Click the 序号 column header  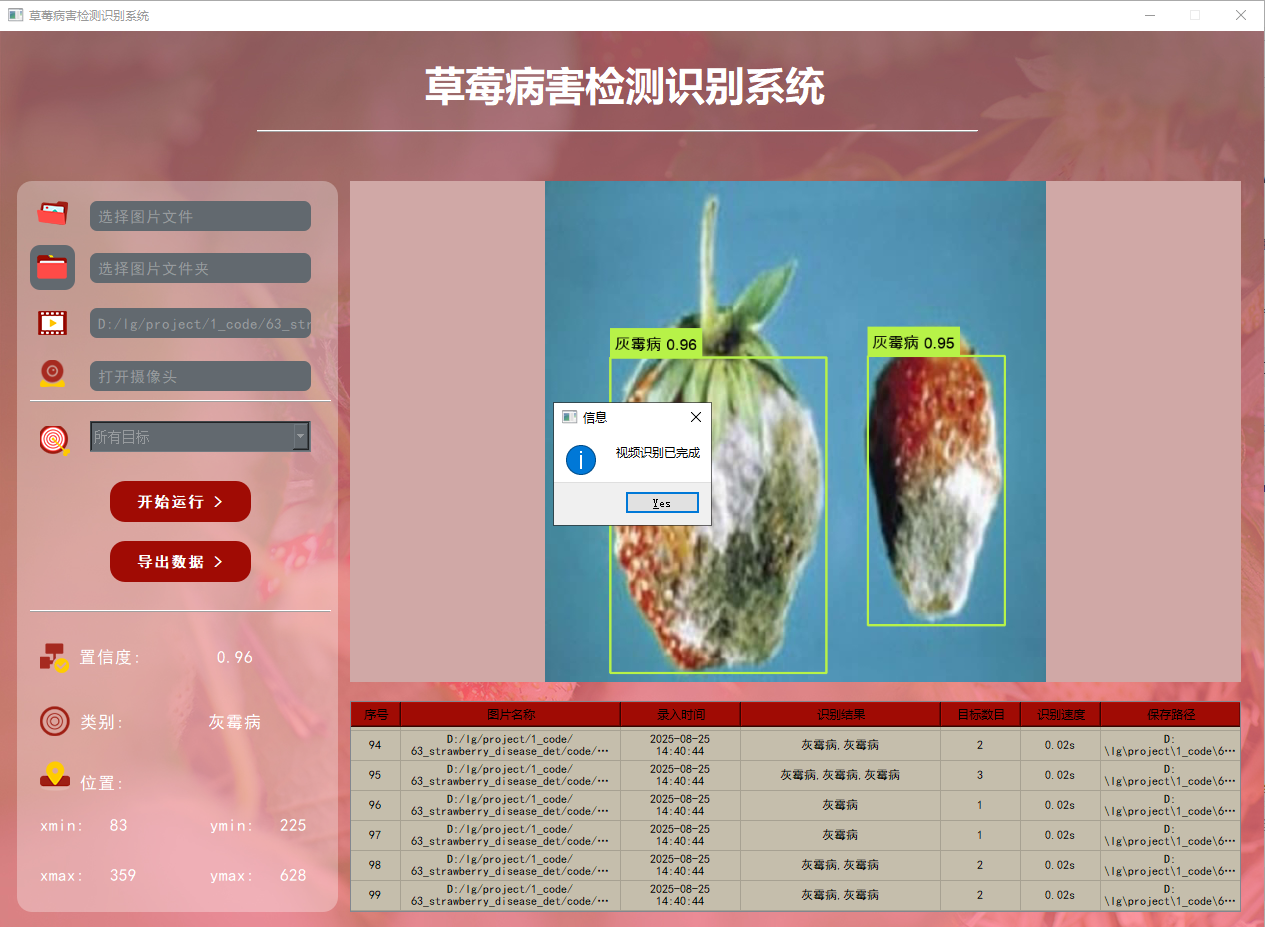coord(376,714)
